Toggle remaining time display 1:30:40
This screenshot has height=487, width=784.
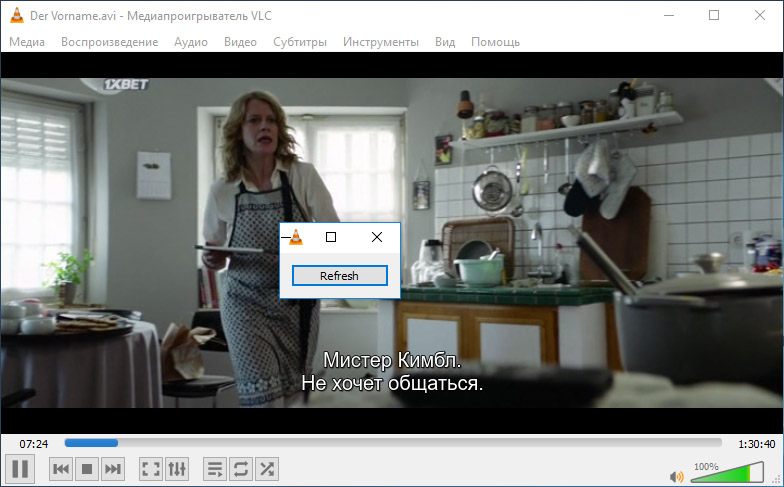pos(756,444)
